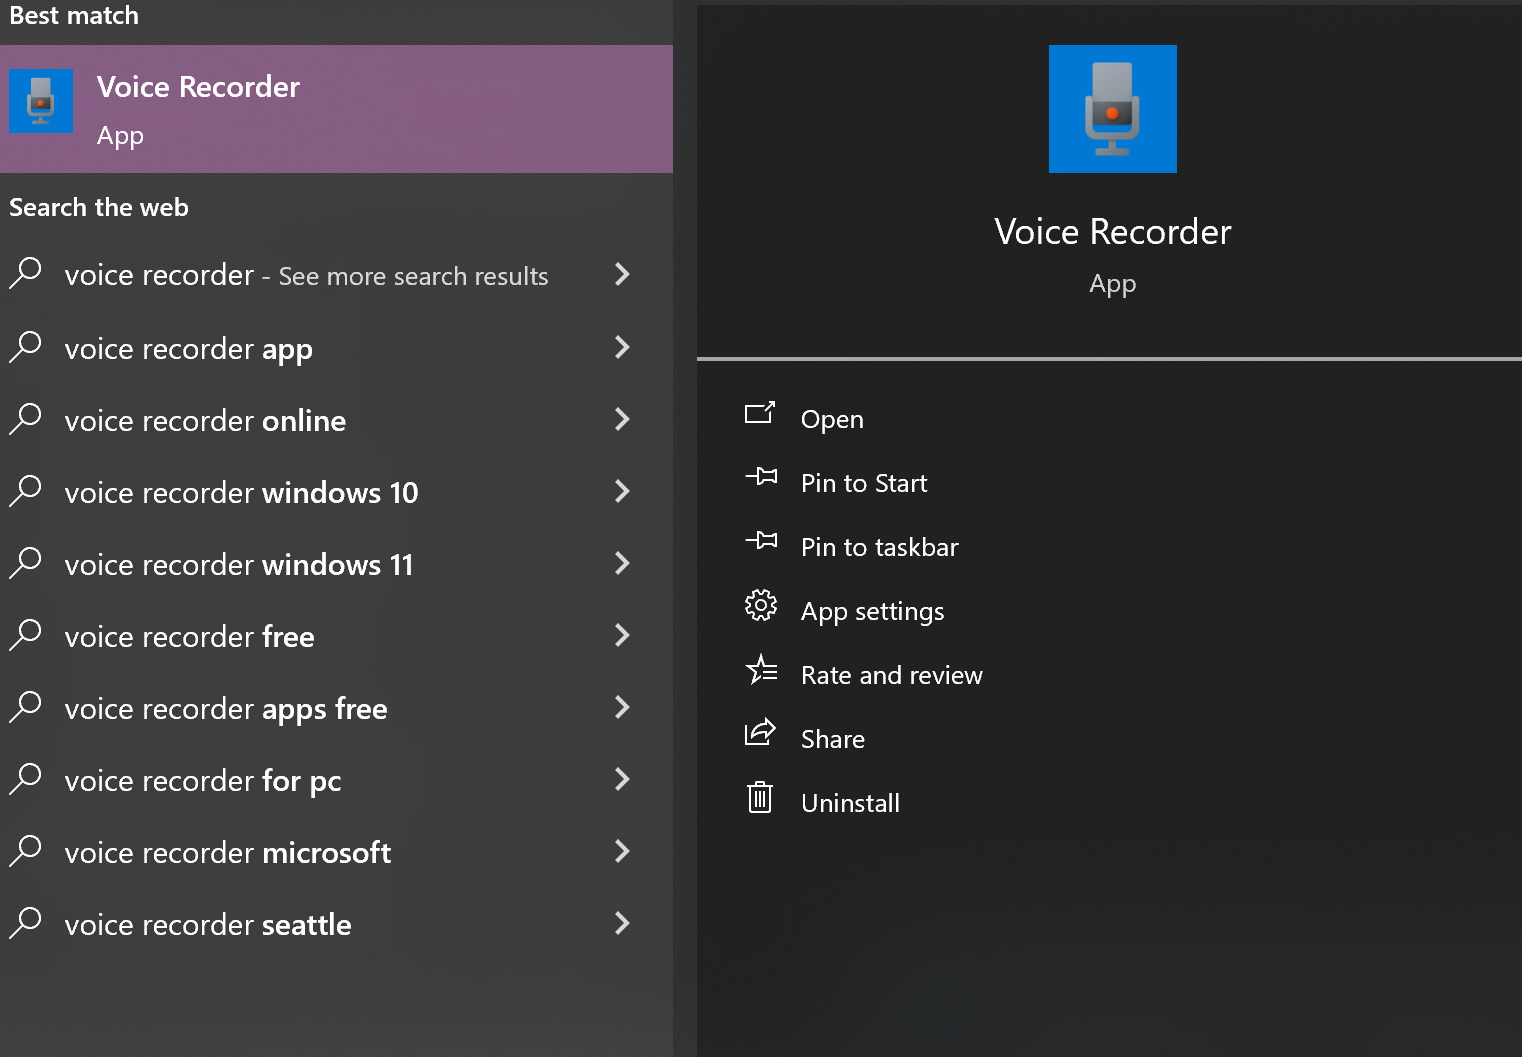Click the Rate and review star icon
Screen dimensions: 1522x1057
click(761, 669)
